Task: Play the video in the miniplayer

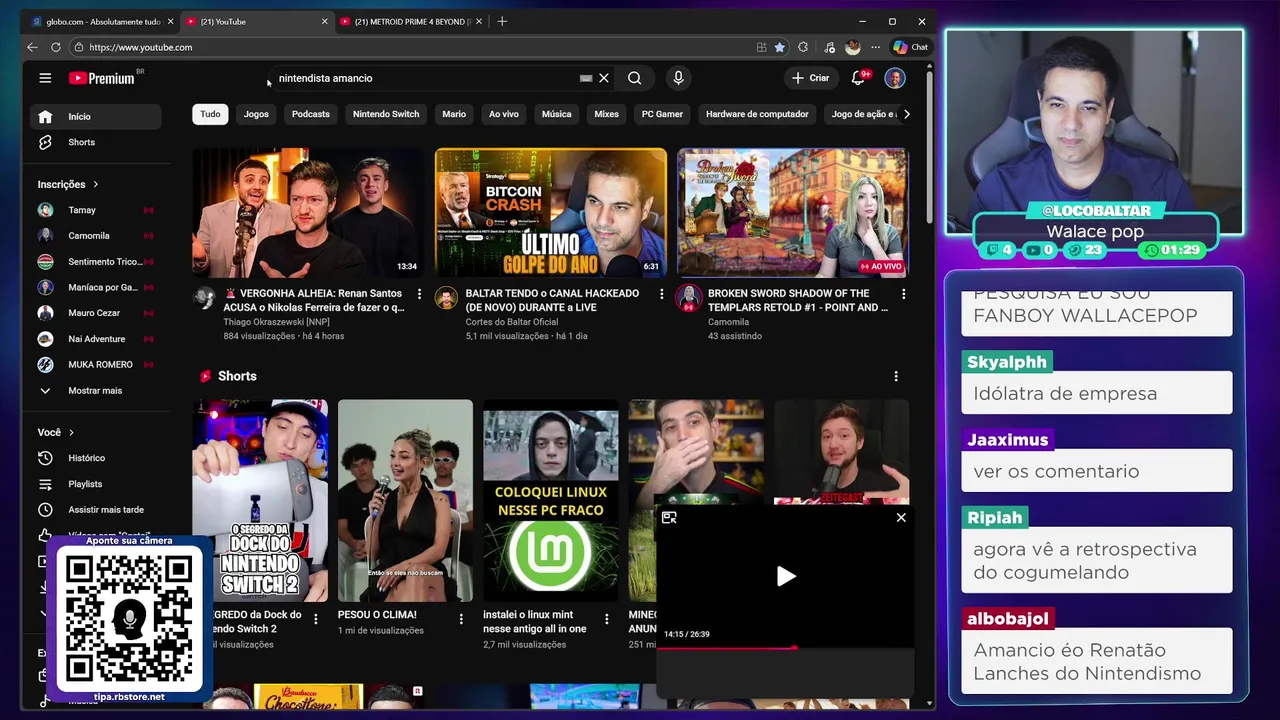Action: (786, 576)
